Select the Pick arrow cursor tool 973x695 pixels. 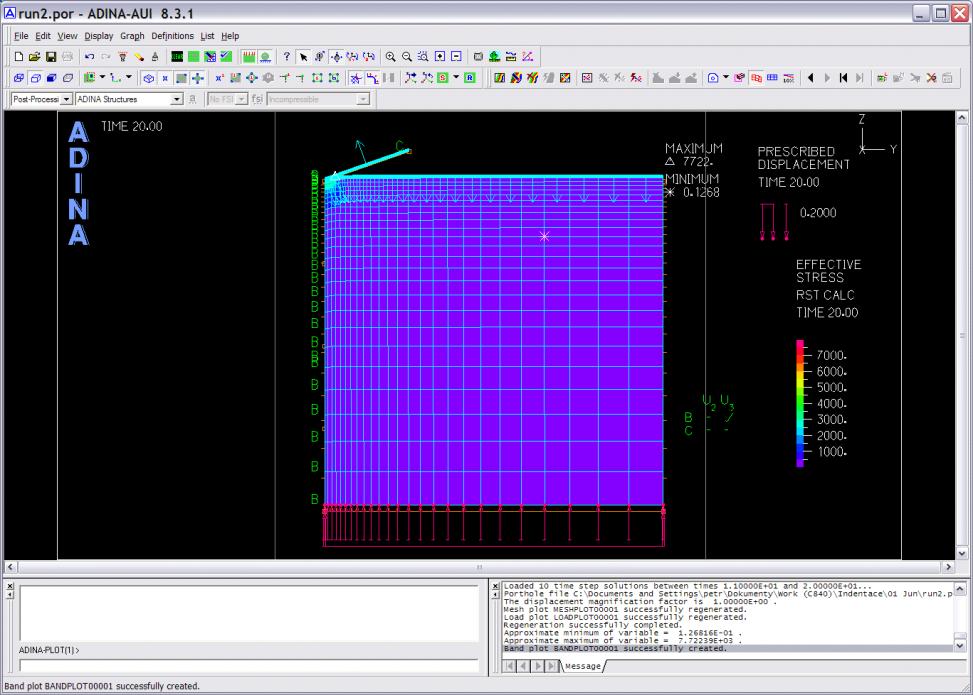[303, 56]
